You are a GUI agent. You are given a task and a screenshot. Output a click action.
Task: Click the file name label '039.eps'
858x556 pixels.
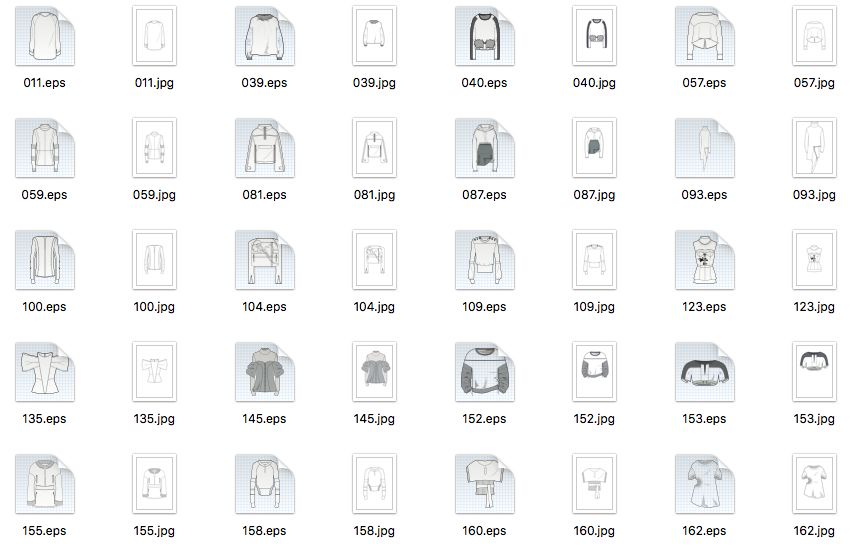coord(264,83)
